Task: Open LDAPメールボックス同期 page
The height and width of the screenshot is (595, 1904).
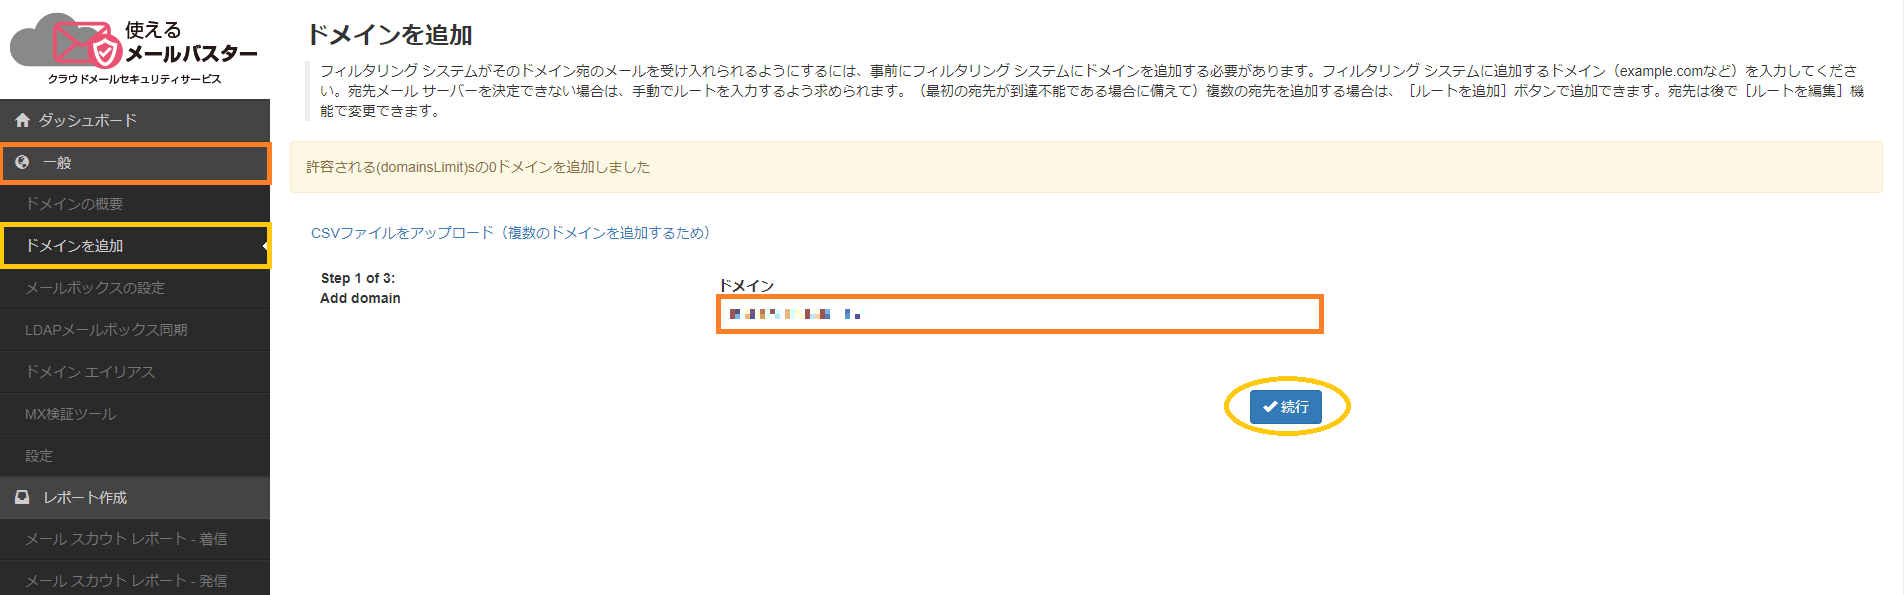Action: coord(135,330)
